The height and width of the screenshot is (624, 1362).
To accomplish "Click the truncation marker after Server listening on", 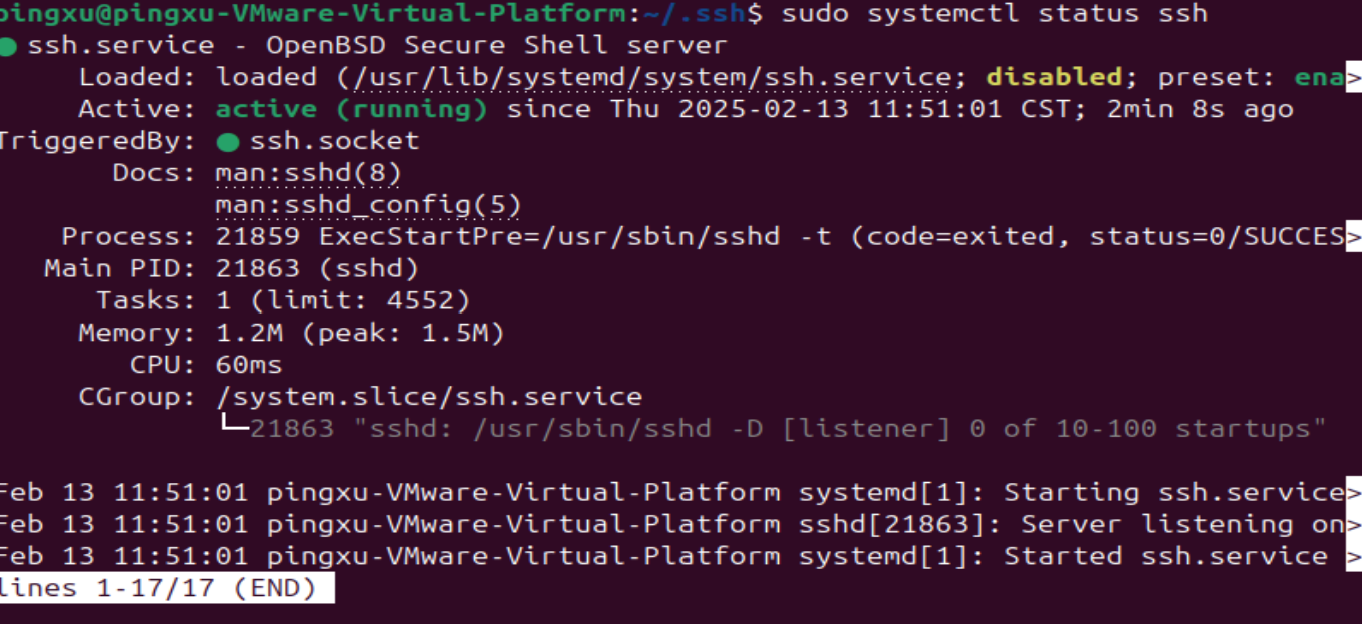I will pyautogui.click(x=1354, y=525).
